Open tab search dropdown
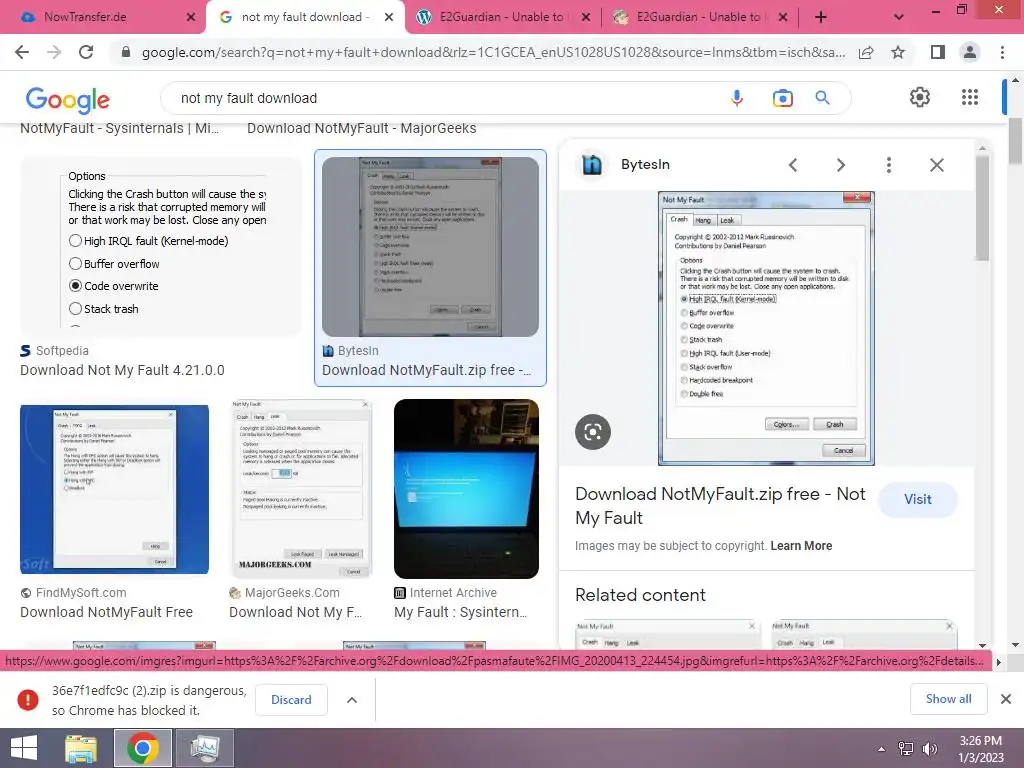The height and width of the screenshot is (768, 1024). [x=899, y=17]
